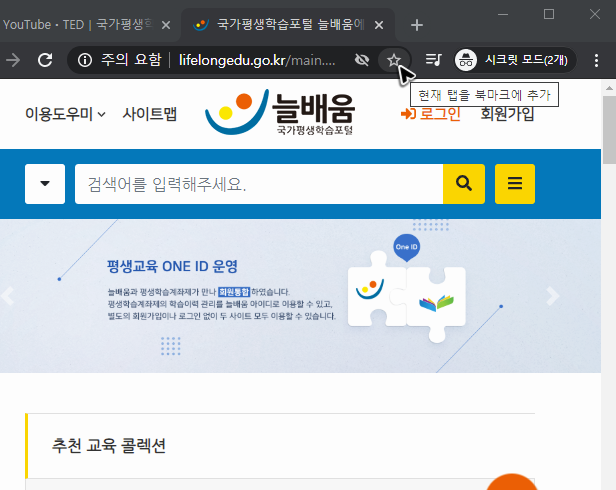Open the search category dropdown

[45, 184]
